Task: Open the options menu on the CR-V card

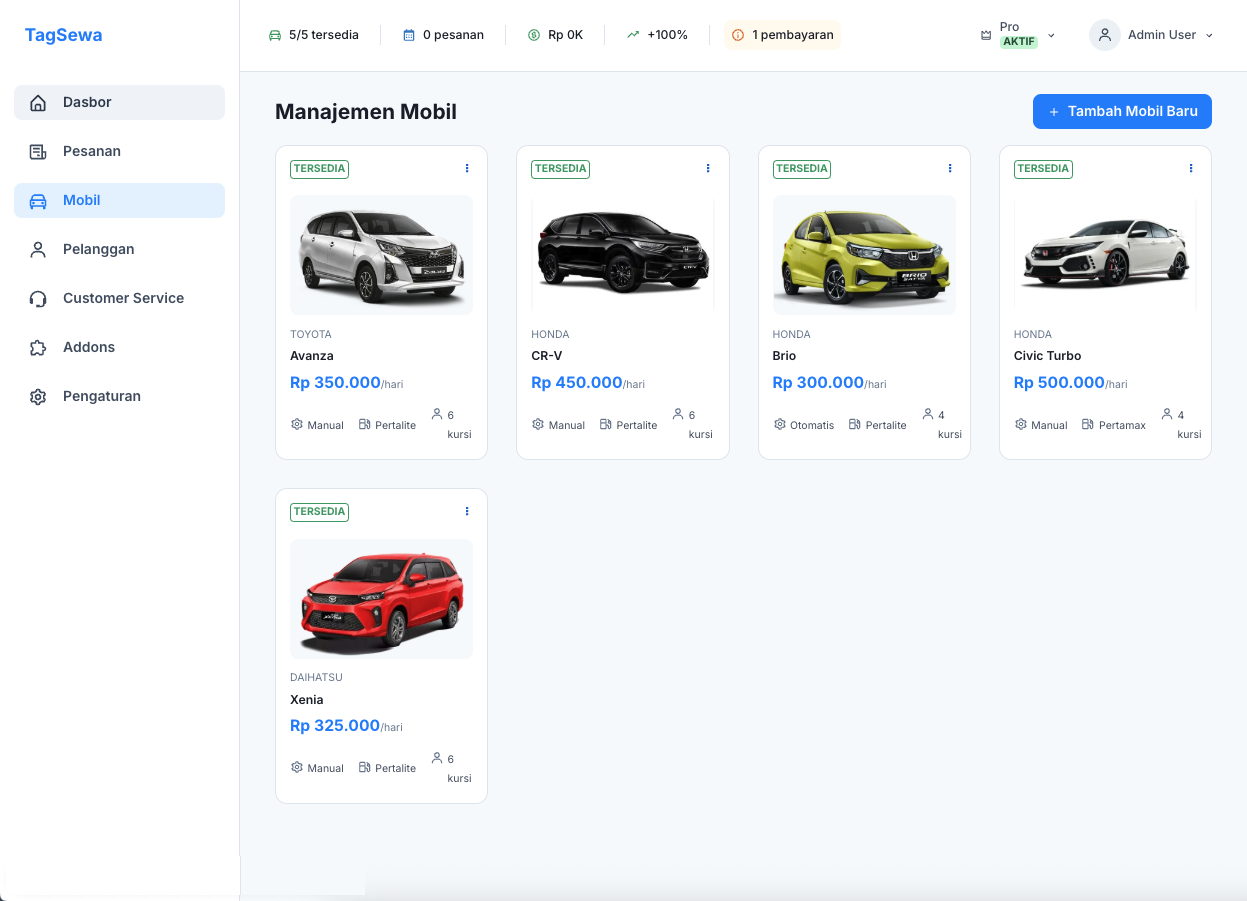Action: tap(708, 168)
